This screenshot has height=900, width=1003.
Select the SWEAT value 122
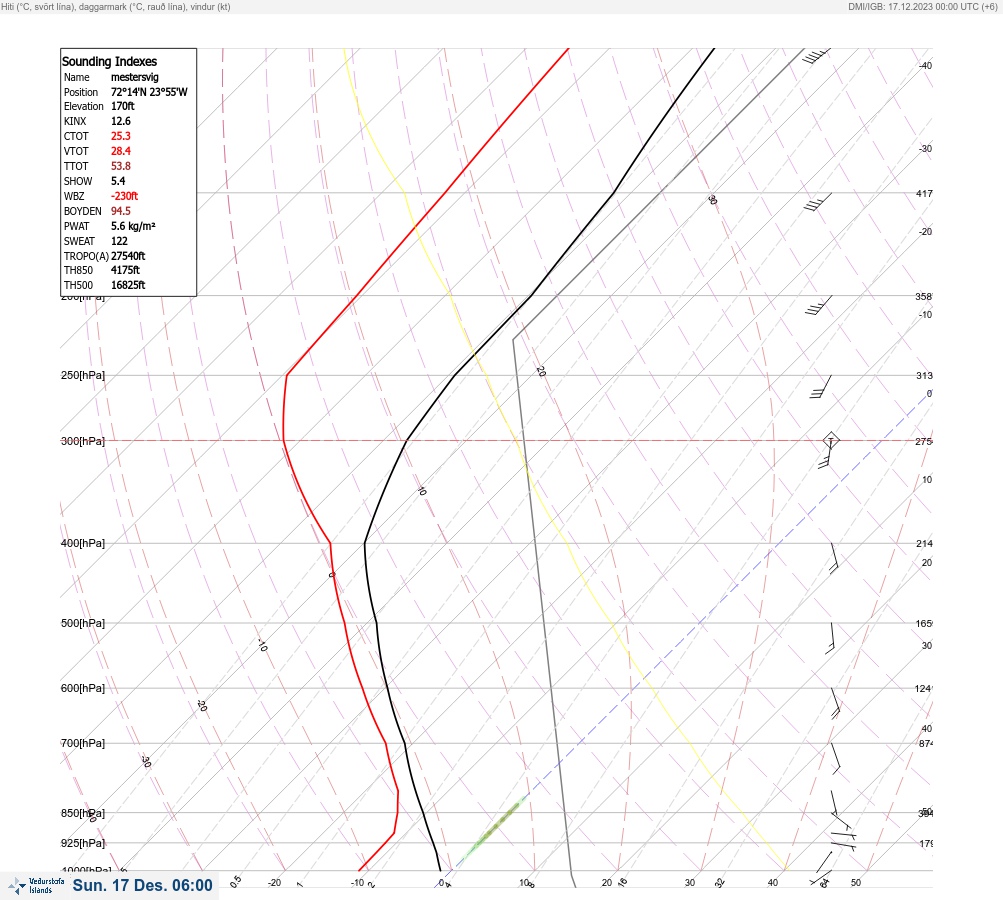(119, 241)
